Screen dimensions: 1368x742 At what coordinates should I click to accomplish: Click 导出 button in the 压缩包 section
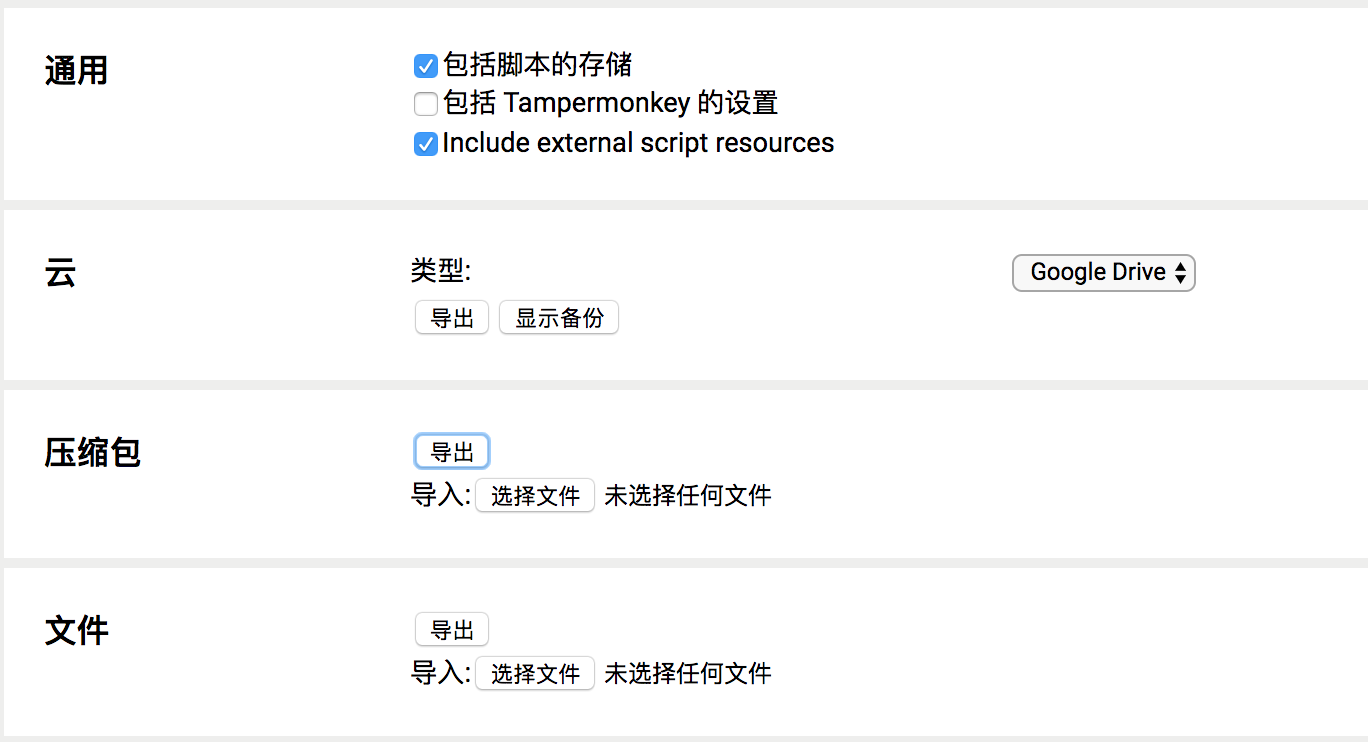tap(452, 452)
